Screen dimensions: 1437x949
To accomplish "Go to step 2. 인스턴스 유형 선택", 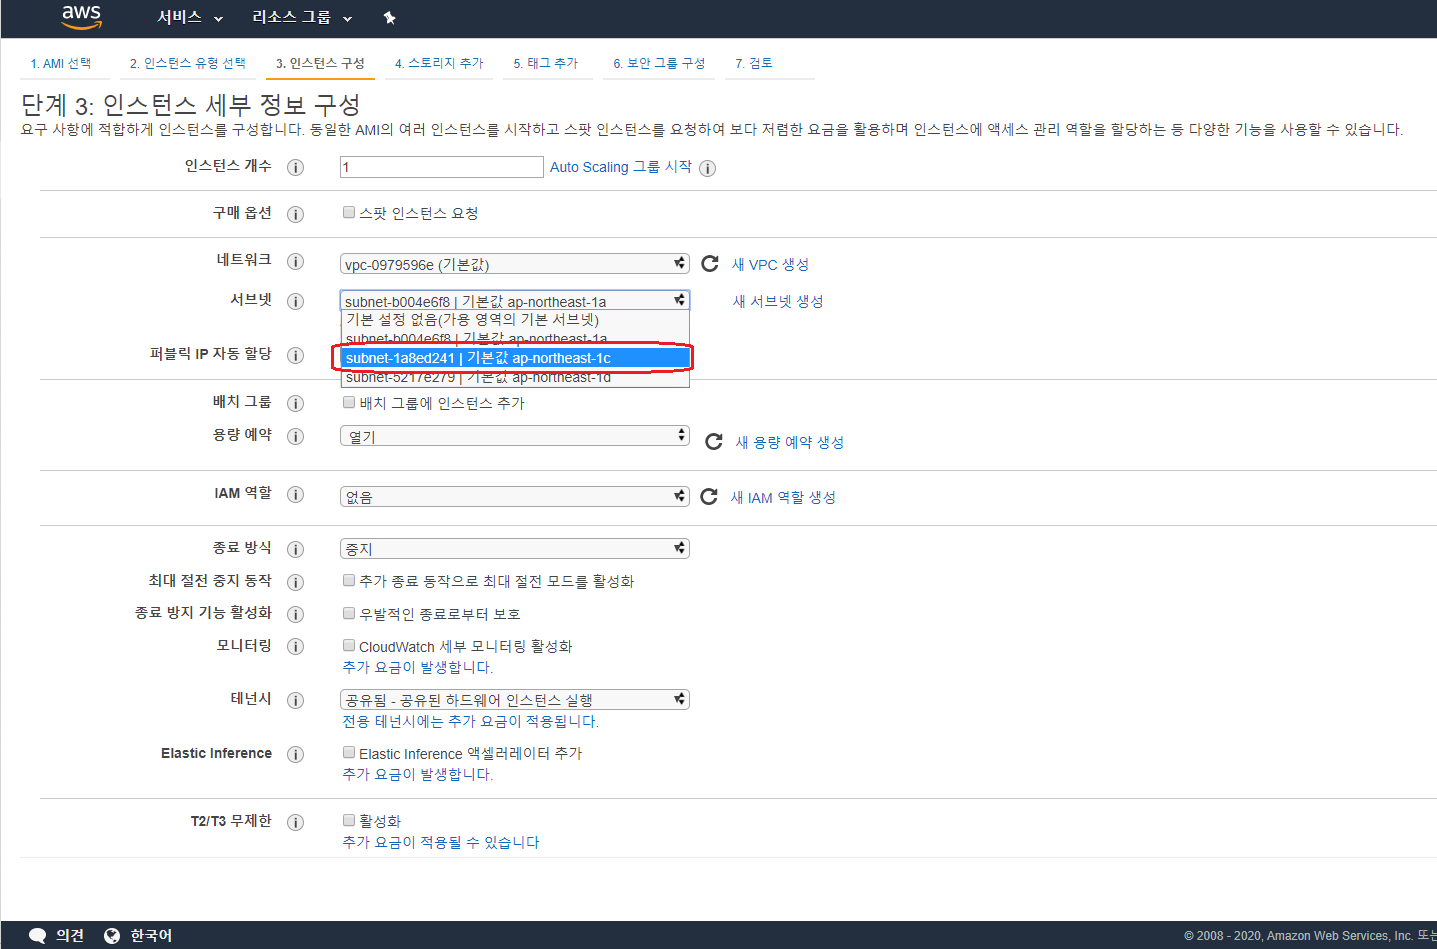I will 188,63.
